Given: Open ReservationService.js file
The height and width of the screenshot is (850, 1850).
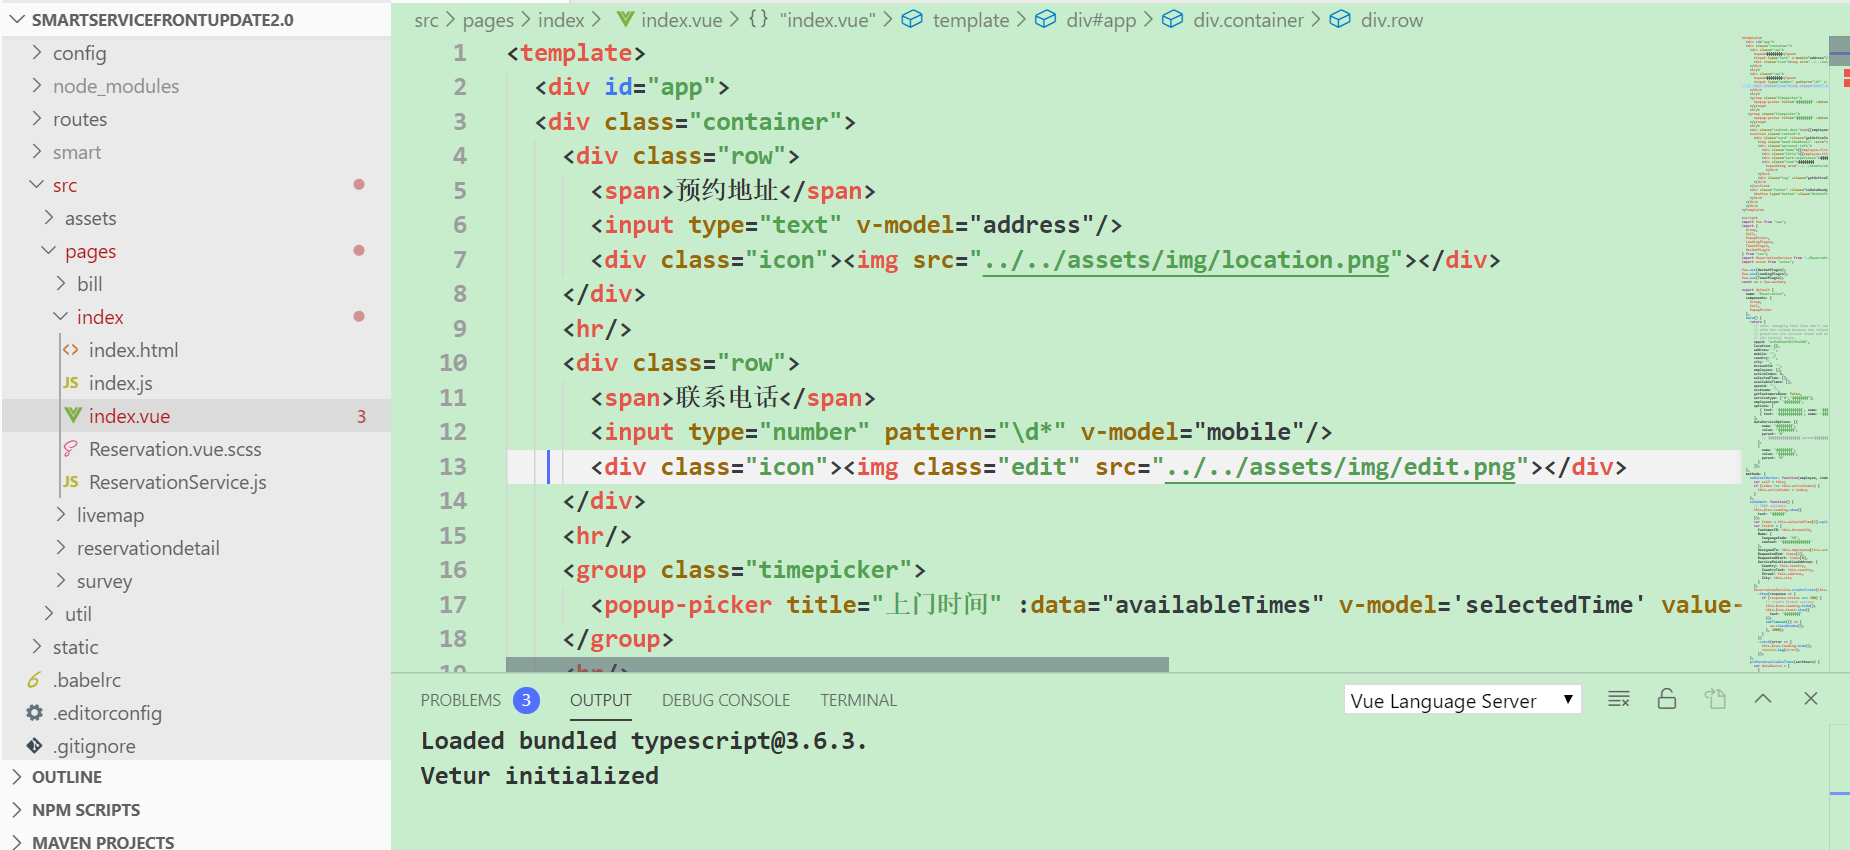Looking at the screenshot, I should 196,482.
